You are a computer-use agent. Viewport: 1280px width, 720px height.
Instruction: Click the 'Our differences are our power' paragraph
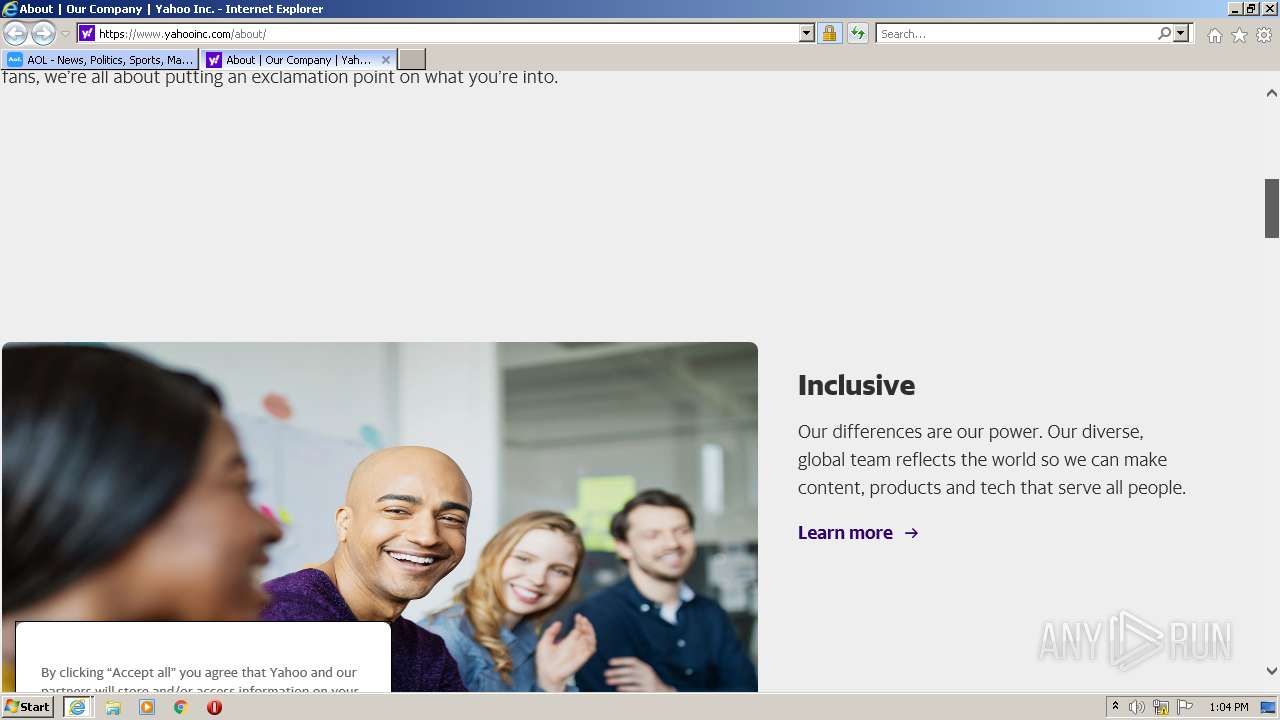coord(992,460)
